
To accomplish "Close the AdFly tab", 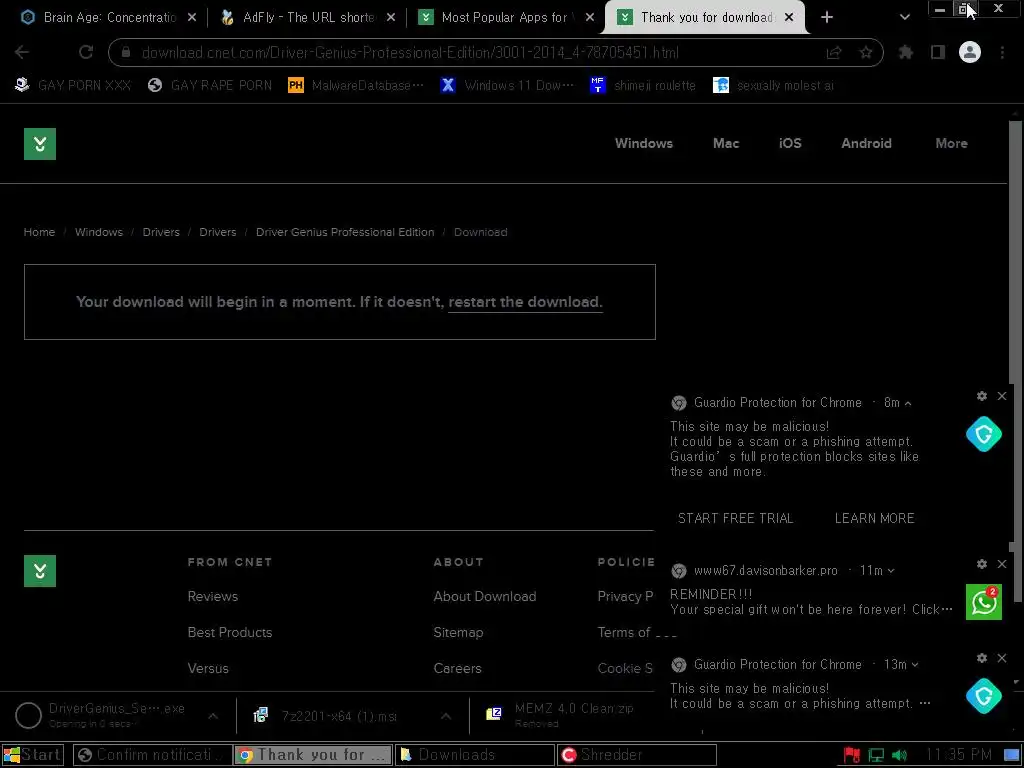I will (391, 18).
